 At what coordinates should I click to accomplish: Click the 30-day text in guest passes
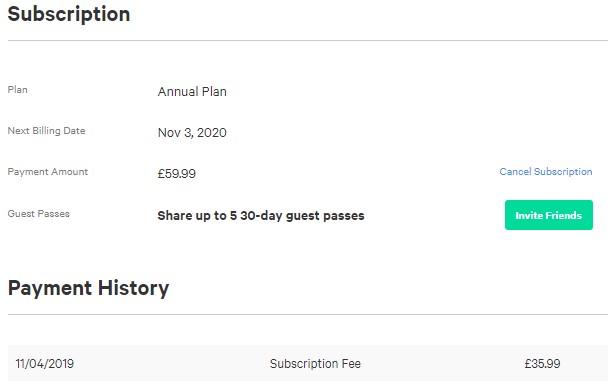coord(261,216)
